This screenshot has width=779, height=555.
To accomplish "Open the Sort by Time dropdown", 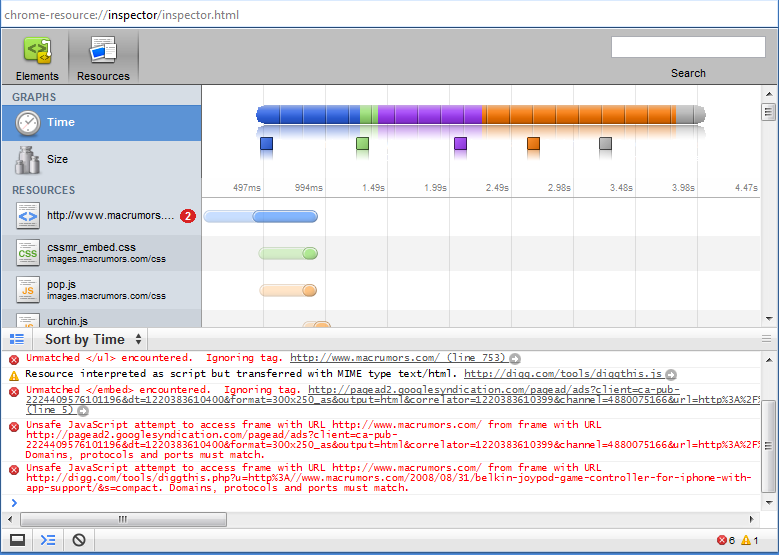I will [92, 339].
